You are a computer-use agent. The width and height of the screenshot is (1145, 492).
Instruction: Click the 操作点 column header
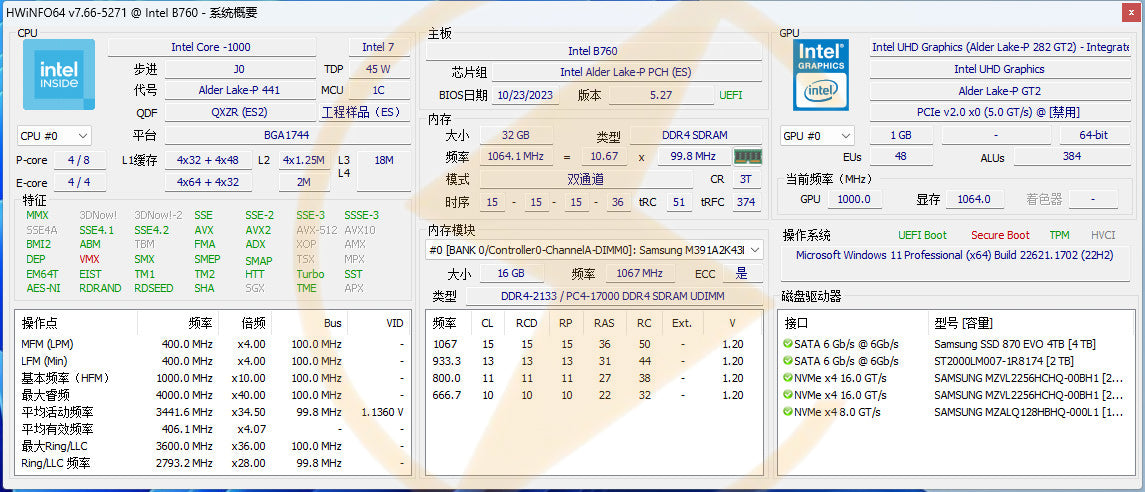[40, 323]
